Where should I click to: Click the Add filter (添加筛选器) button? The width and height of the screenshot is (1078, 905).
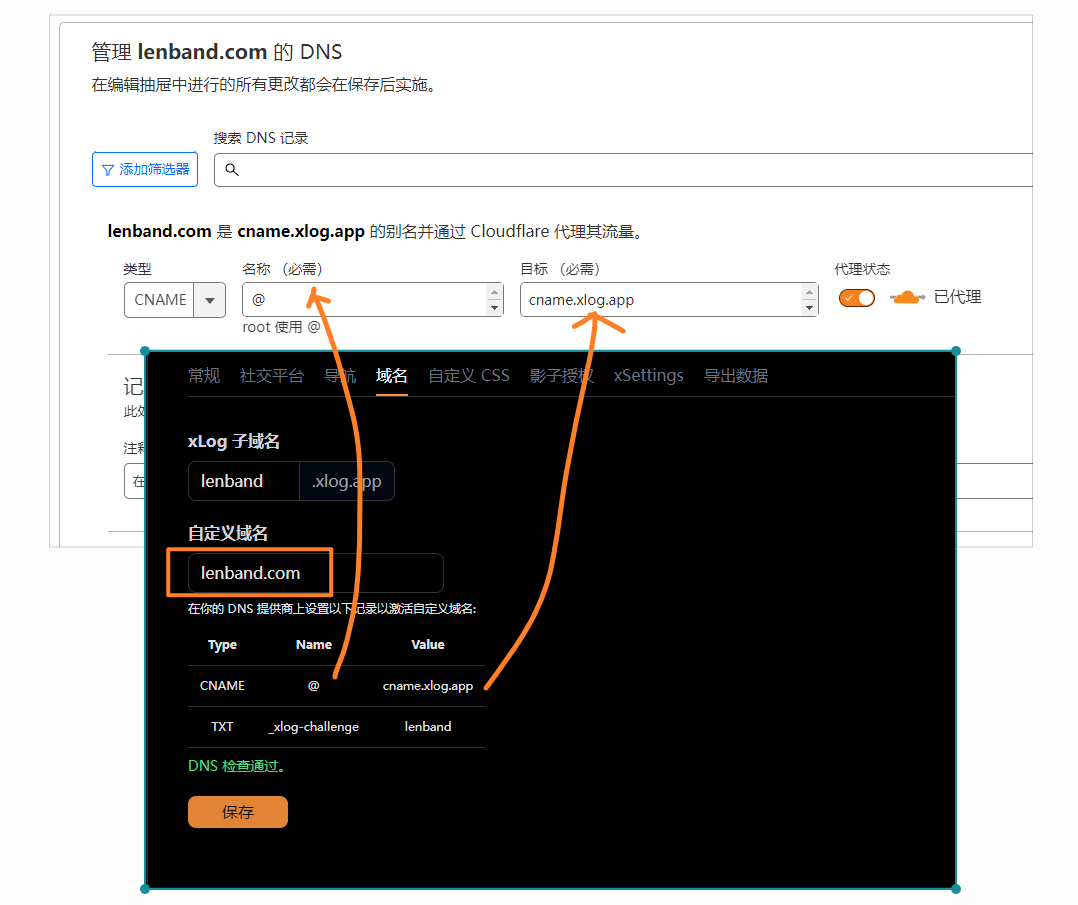[145, 169]
